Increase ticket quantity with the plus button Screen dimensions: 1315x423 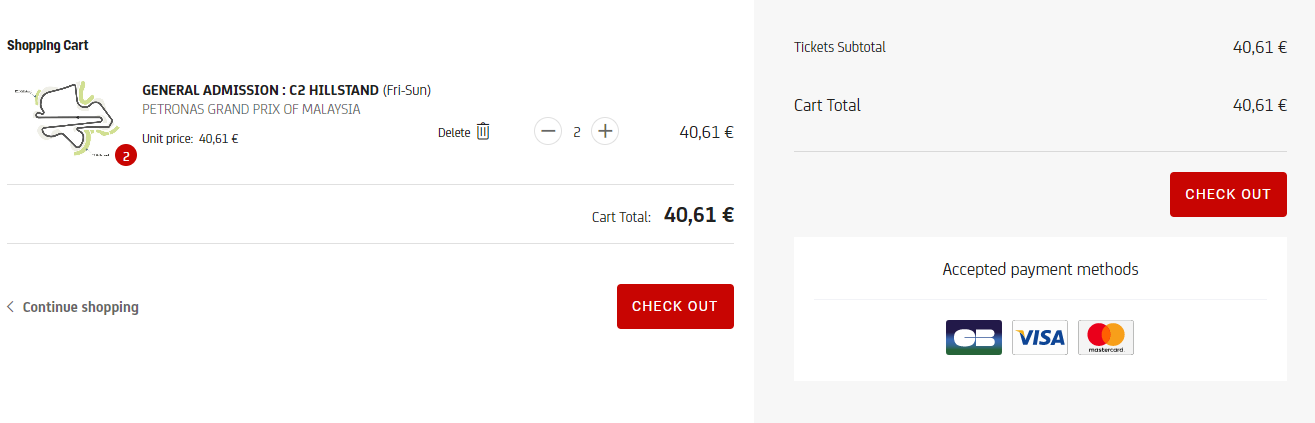(x=605, y=131)
